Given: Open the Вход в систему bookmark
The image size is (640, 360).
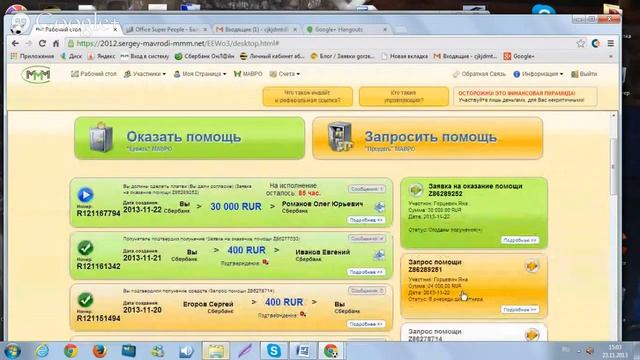Looking at the screenshot, I should 145,56.
